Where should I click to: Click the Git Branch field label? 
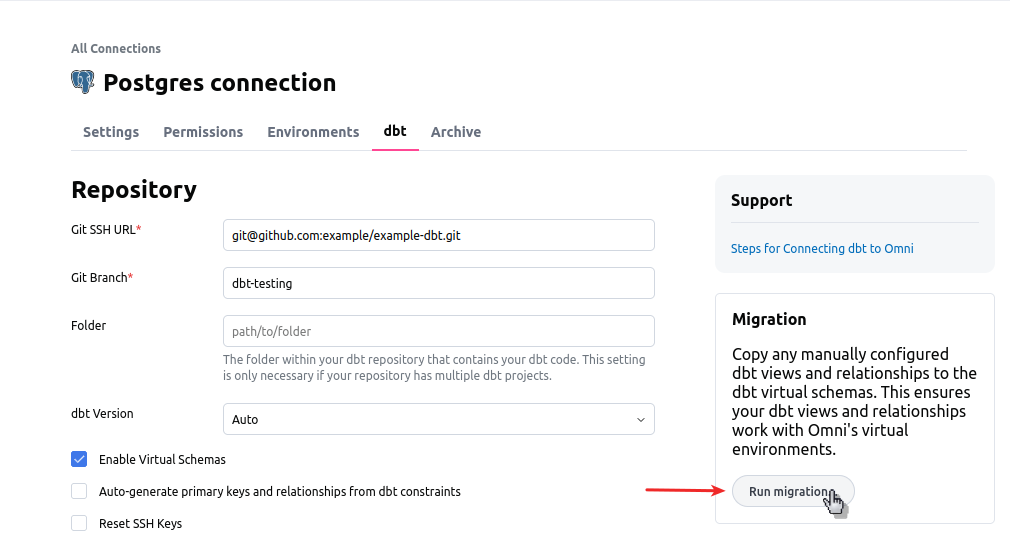point(100,277)
